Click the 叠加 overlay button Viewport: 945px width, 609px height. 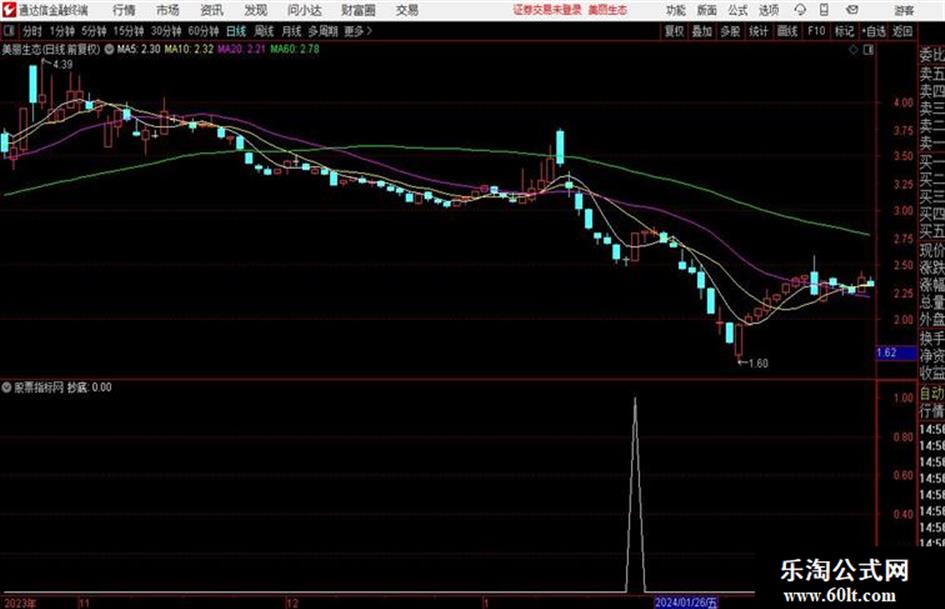[x=702, y=31]
